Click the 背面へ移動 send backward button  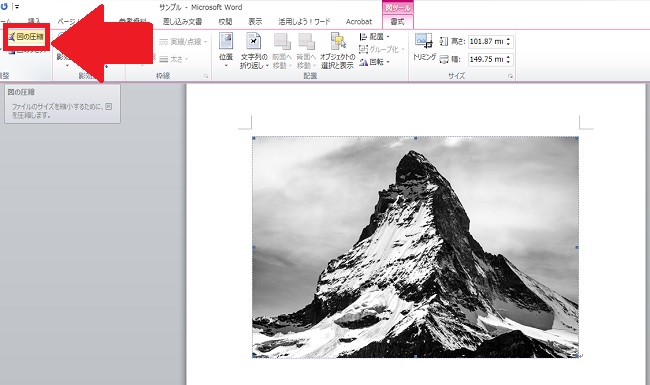(306, 51)
